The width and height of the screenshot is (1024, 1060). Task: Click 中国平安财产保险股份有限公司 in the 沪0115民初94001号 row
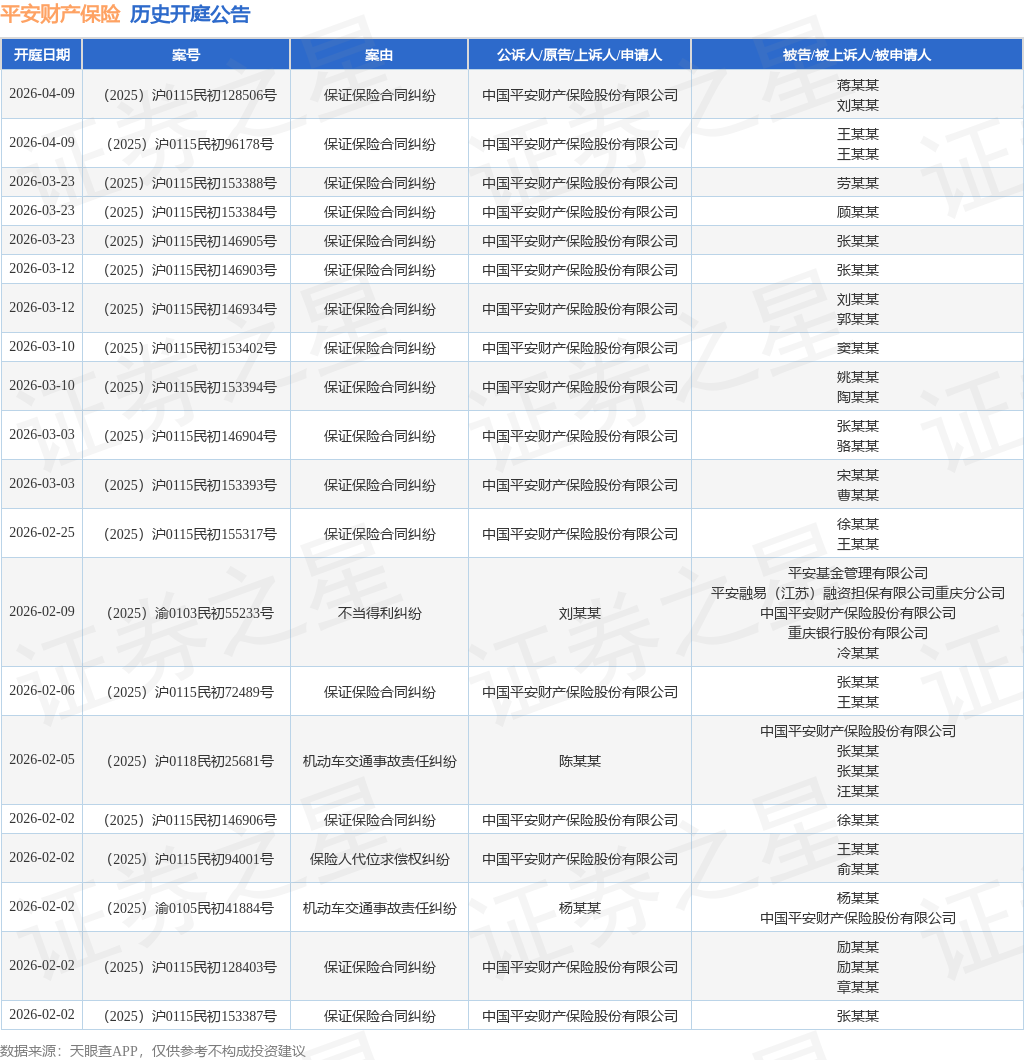click(579, 859)
